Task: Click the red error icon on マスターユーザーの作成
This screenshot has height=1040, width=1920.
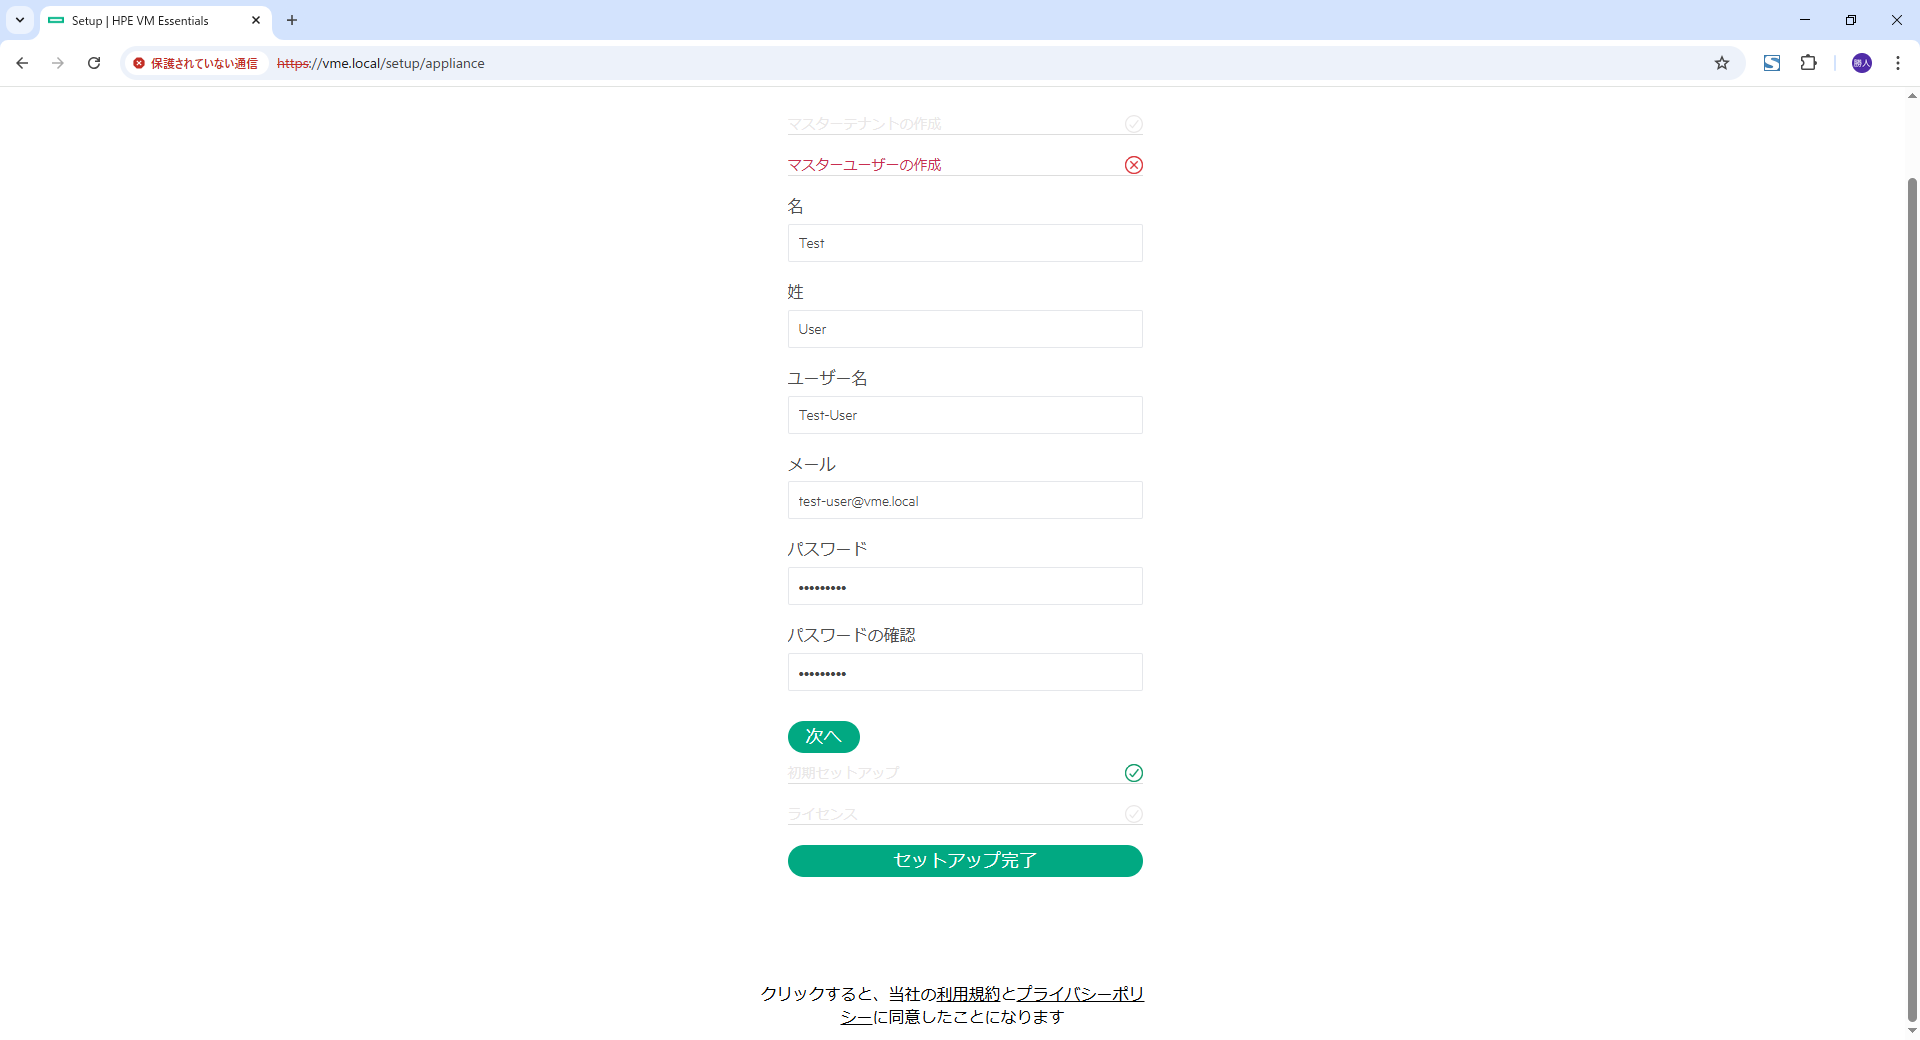Action: (1134, 165)
